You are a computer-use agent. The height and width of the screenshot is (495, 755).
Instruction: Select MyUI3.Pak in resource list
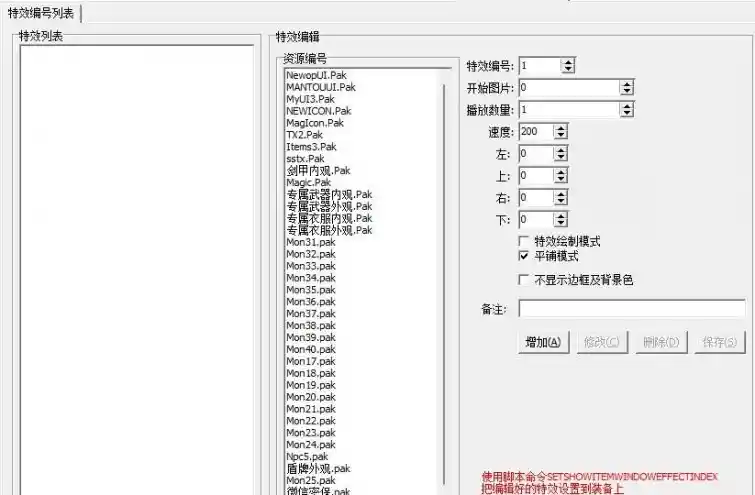tap(310, 99)
